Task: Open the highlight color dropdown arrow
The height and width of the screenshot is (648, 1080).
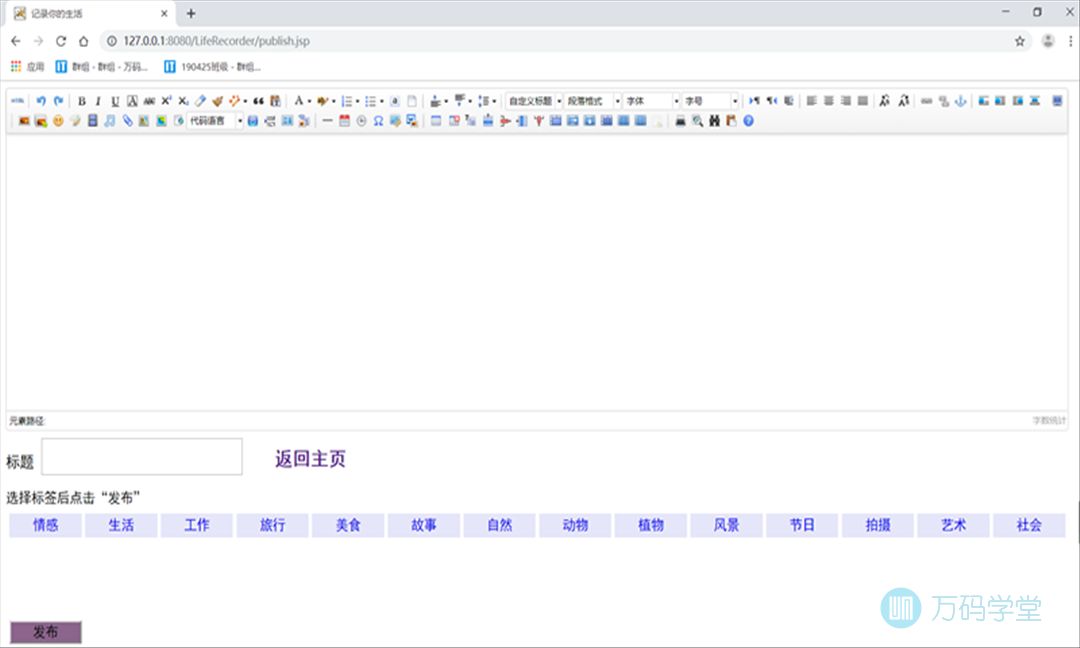Action: coord(333,101)
